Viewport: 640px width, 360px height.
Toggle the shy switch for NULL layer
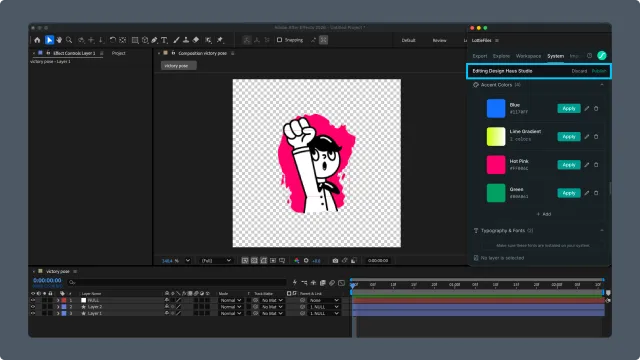pos(167,300)
